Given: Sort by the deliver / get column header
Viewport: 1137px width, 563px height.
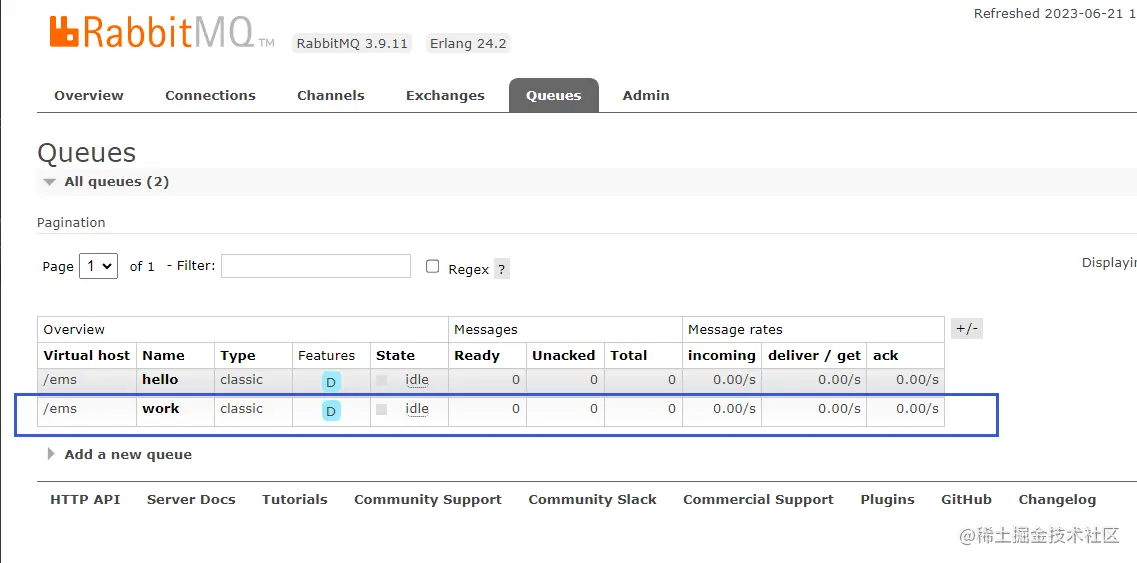Looking at the screenshot, I should tap(814, 356).
